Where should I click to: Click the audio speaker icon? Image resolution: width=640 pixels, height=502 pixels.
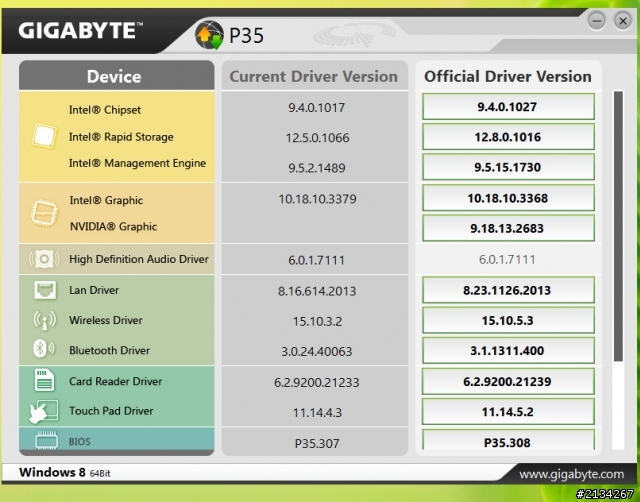pyautogui.click(x=44, y=259)
